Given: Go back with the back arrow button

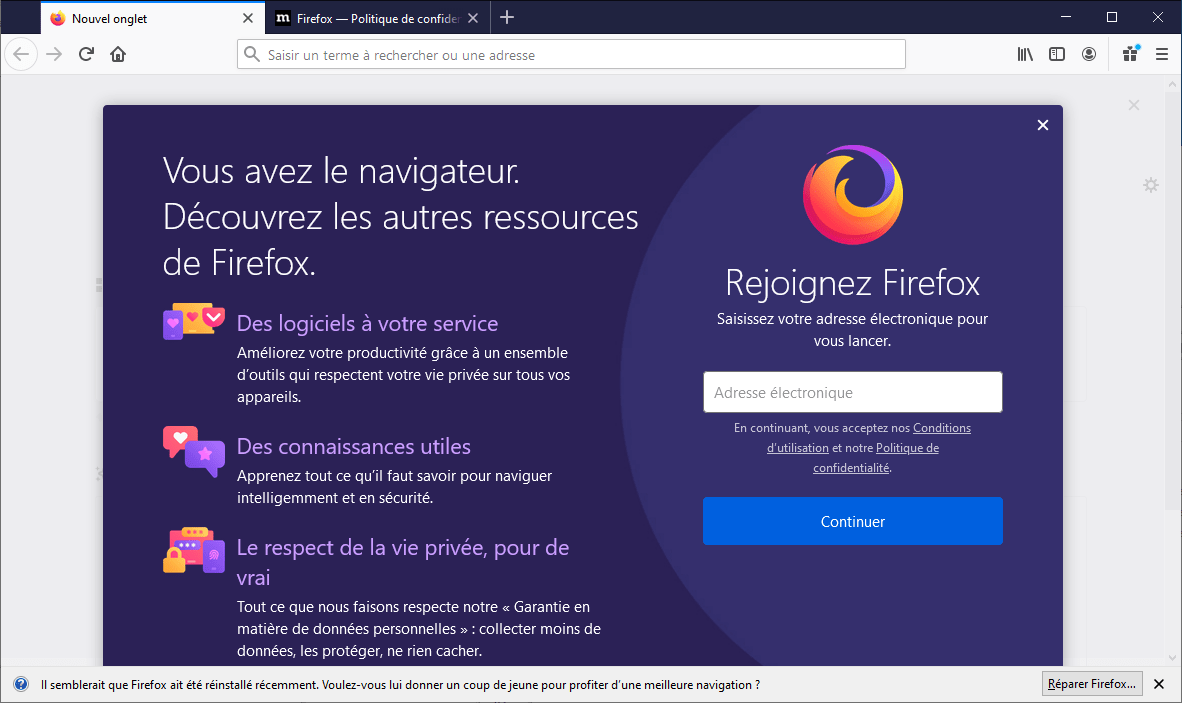Looking at the screenshot, I should (x=21, y=54).
